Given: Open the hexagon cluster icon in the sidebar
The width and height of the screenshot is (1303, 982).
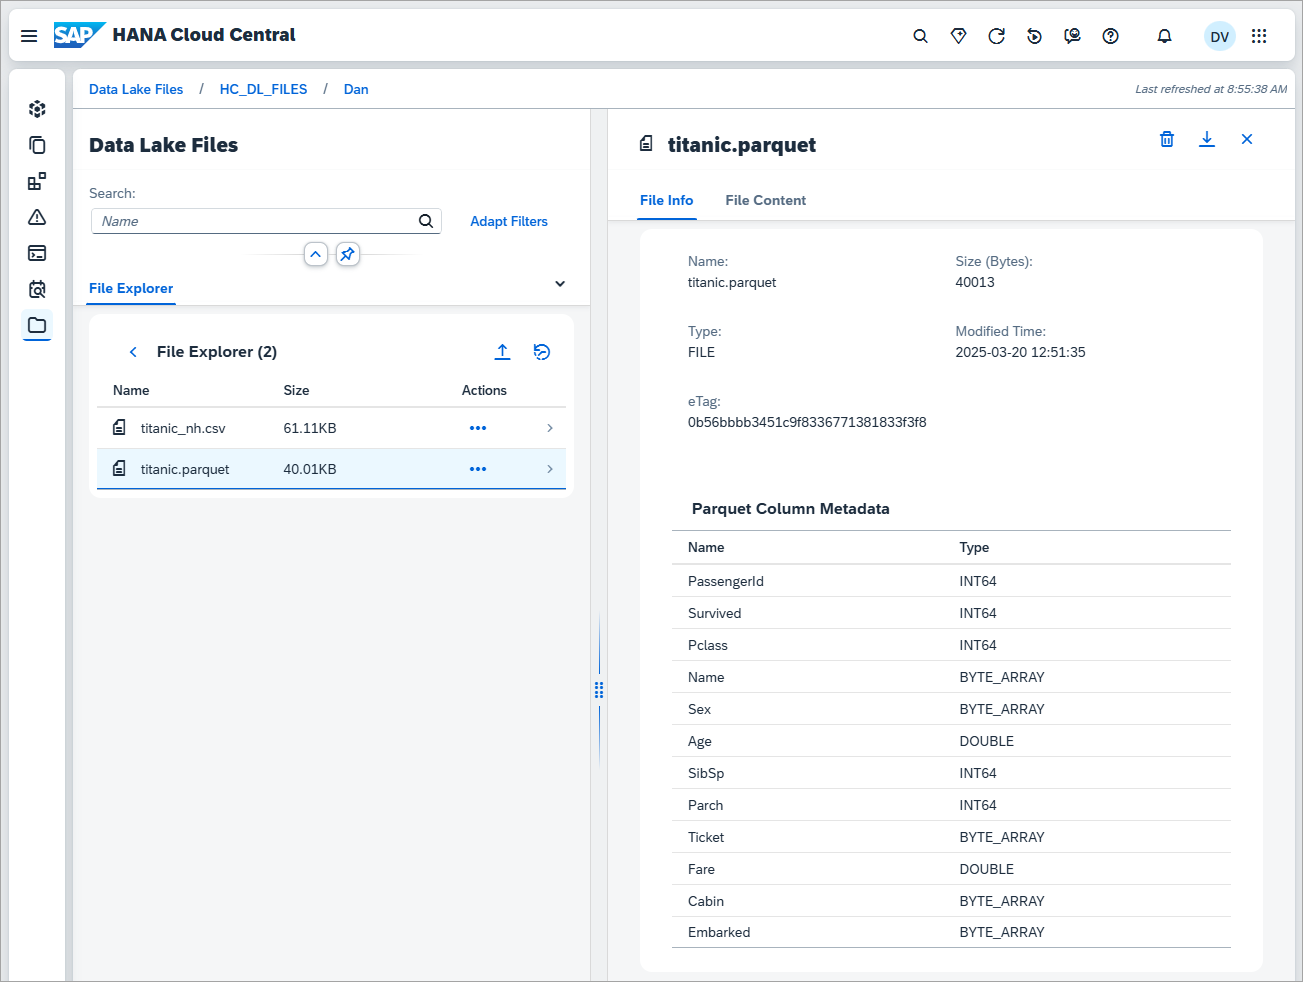Looking at the screenshot, I should [x=37, y=109].
